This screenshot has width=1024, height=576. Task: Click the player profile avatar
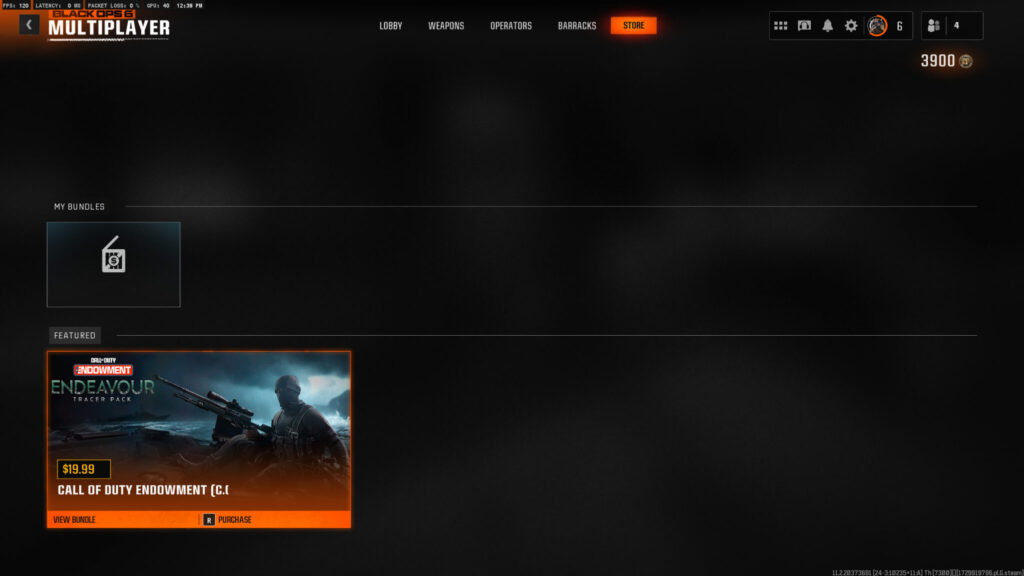(877, 26)
